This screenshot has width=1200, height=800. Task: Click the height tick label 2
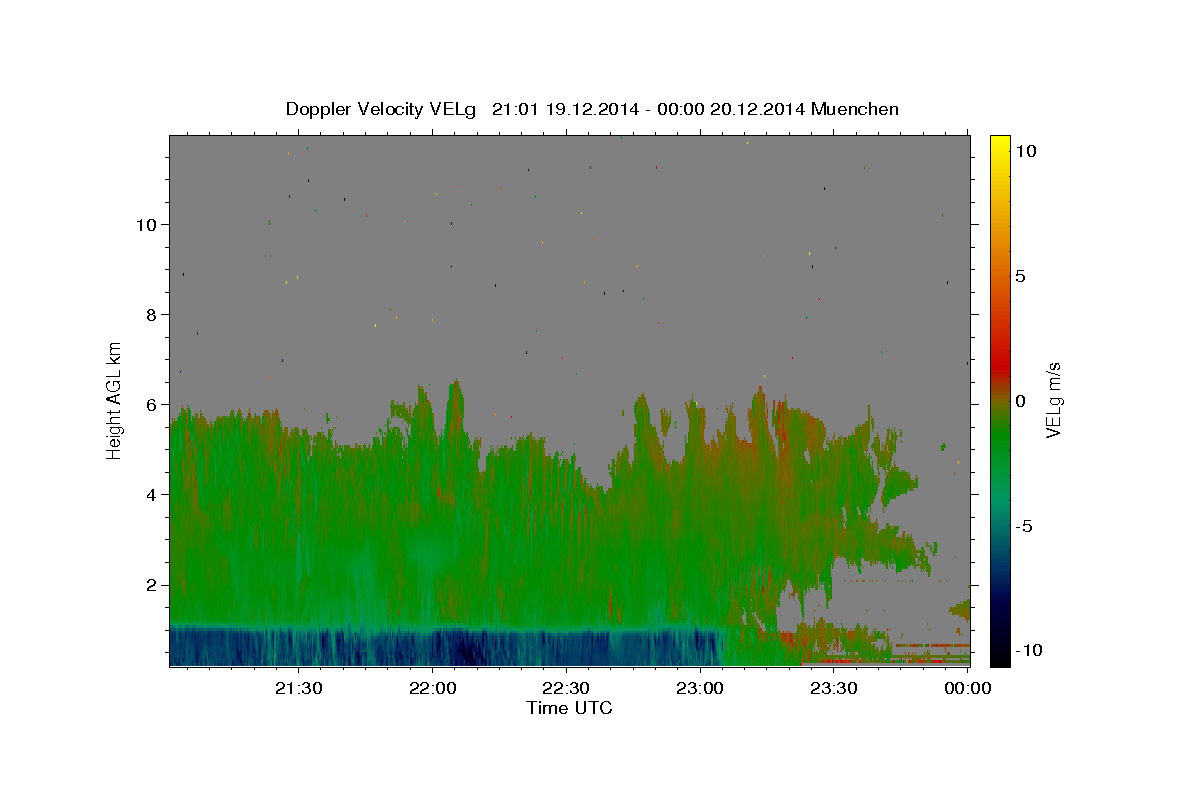pyautogui.click(x=152, y=584)
